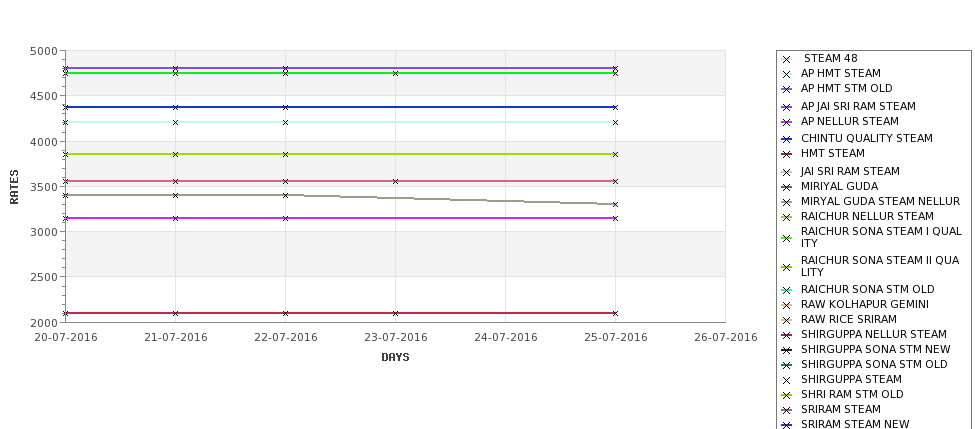Select the RAW KOLHAPUR GEMINI legend label
Viewport: 975px width, 429px height.
pyautogui.click(x=864, y=305)
